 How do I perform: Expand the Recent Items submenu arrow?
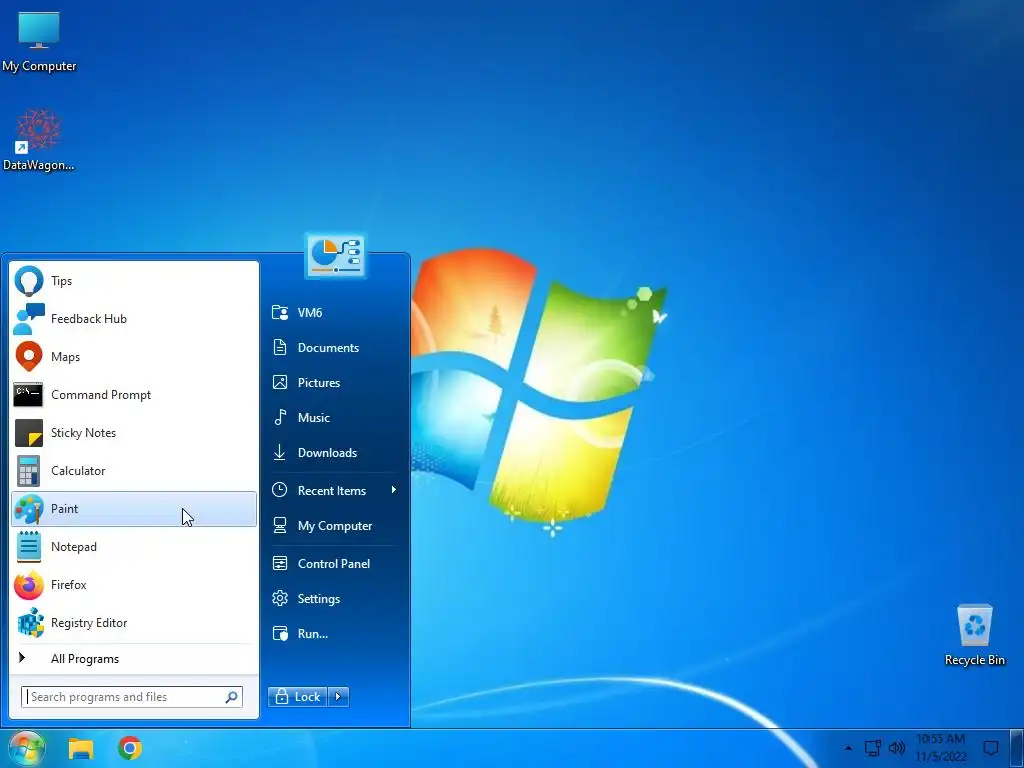393,490
